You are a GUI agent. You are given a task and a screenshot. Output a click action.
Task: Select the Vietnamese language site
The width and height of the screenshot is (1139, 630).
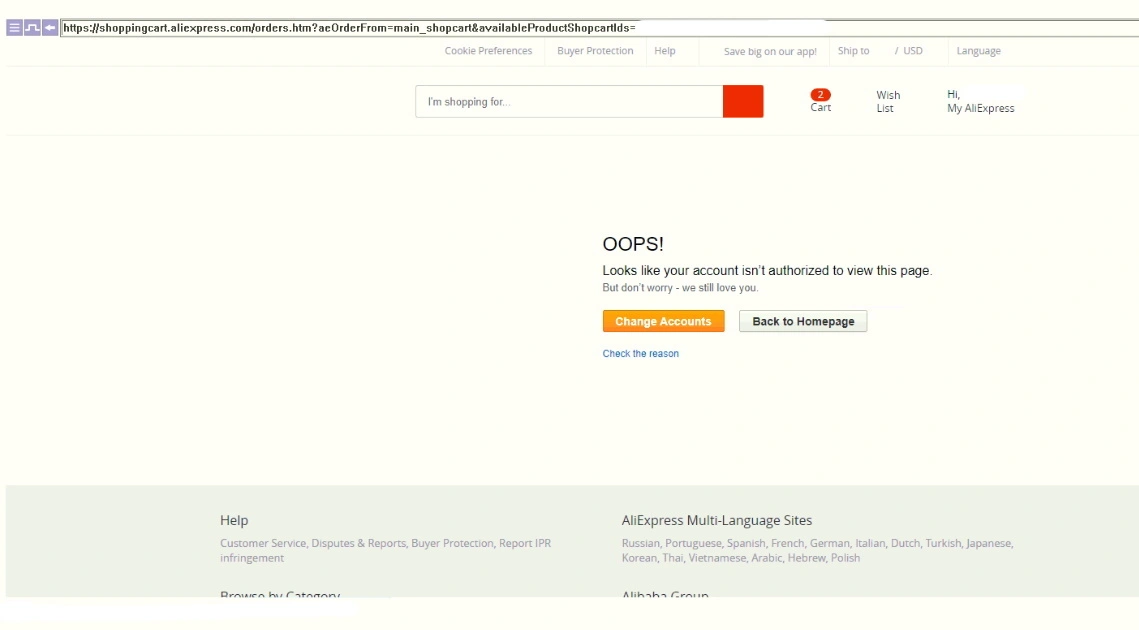(x=716, y=558)
